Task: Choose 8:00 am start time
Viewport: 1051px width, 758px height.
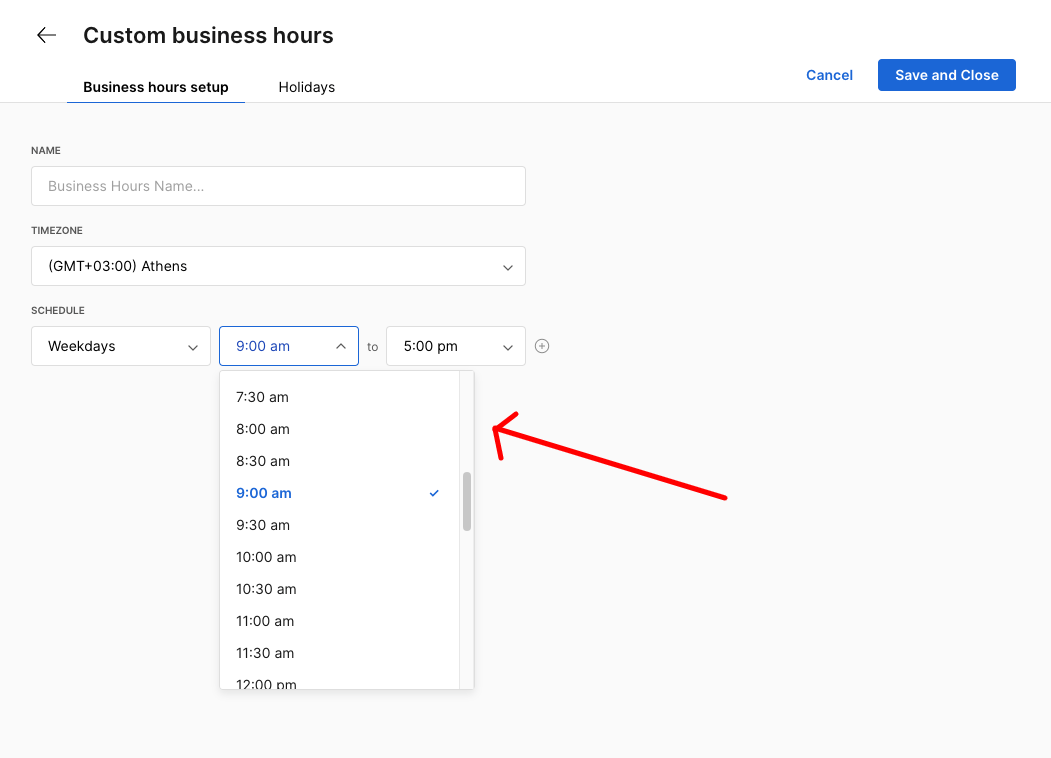Action: point(262,429)
